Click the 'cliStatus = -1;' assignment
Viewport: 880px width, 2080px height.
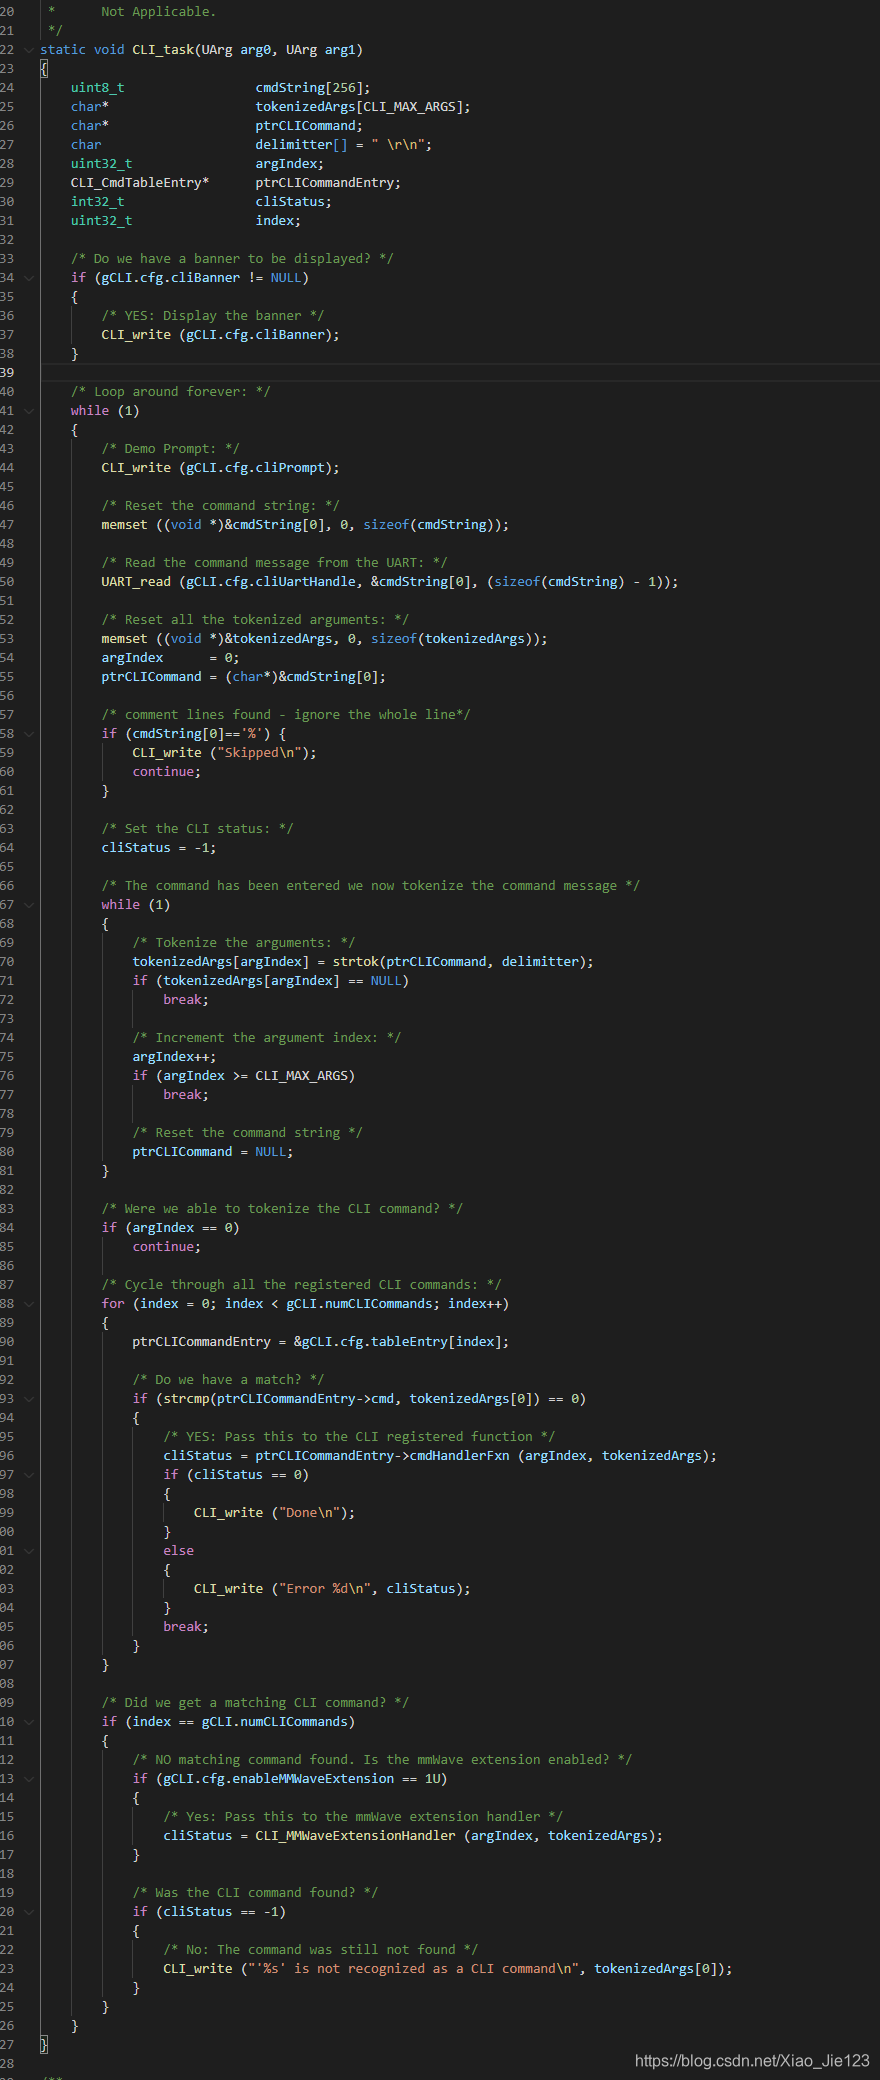pos(159,848)
